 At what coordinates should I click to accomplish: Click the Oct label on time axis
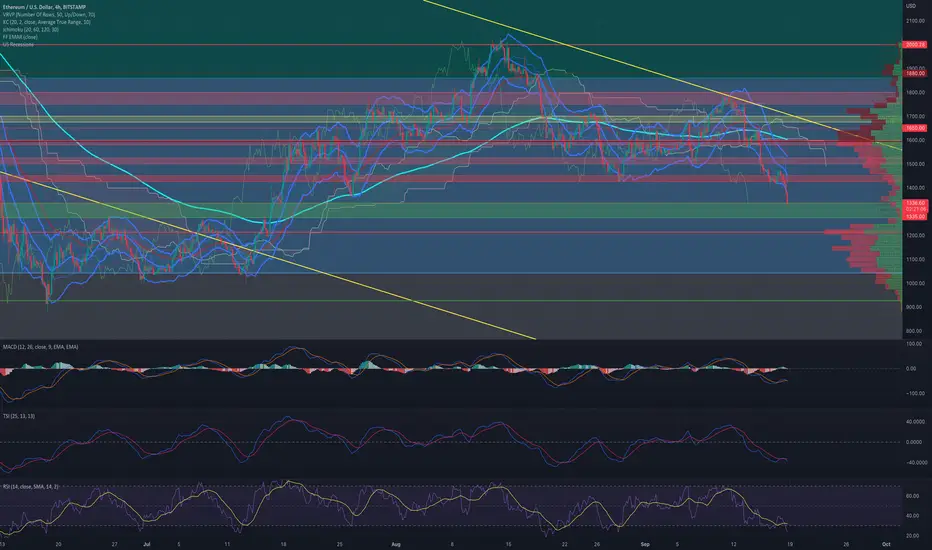pyautogui.click(x=886, y=544)
